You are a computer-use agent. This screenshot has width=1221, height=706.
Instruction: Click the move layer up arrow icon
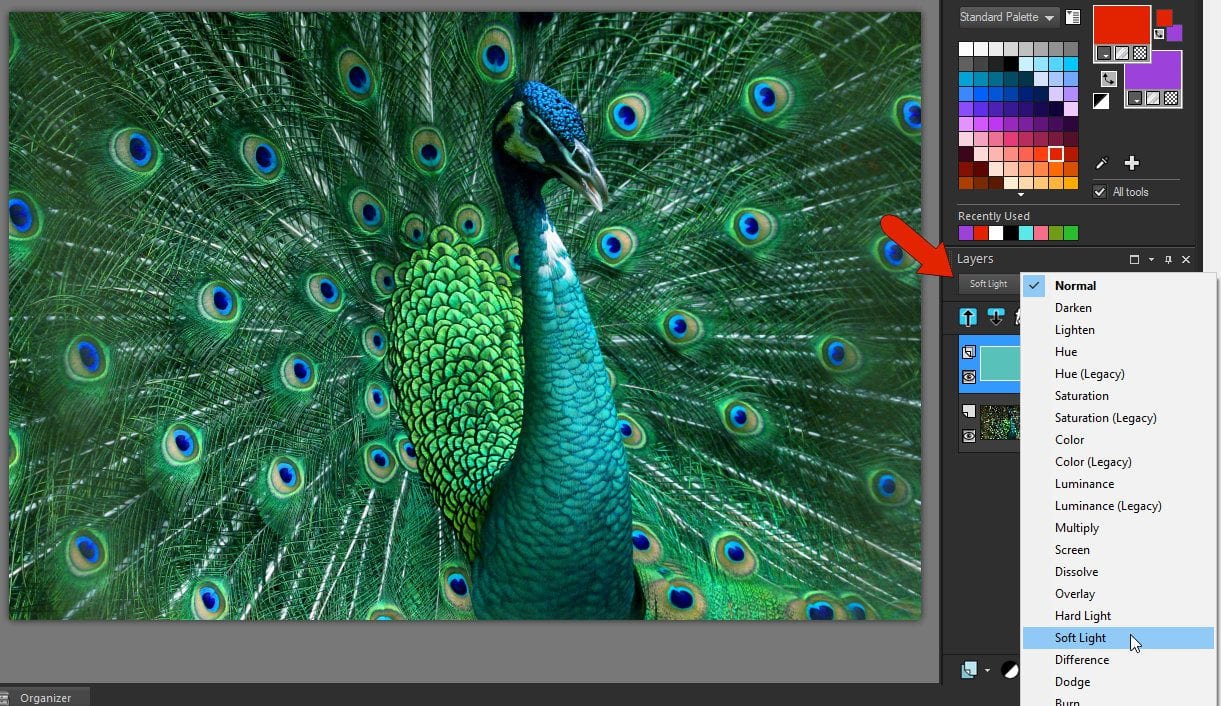pos(968,316)
